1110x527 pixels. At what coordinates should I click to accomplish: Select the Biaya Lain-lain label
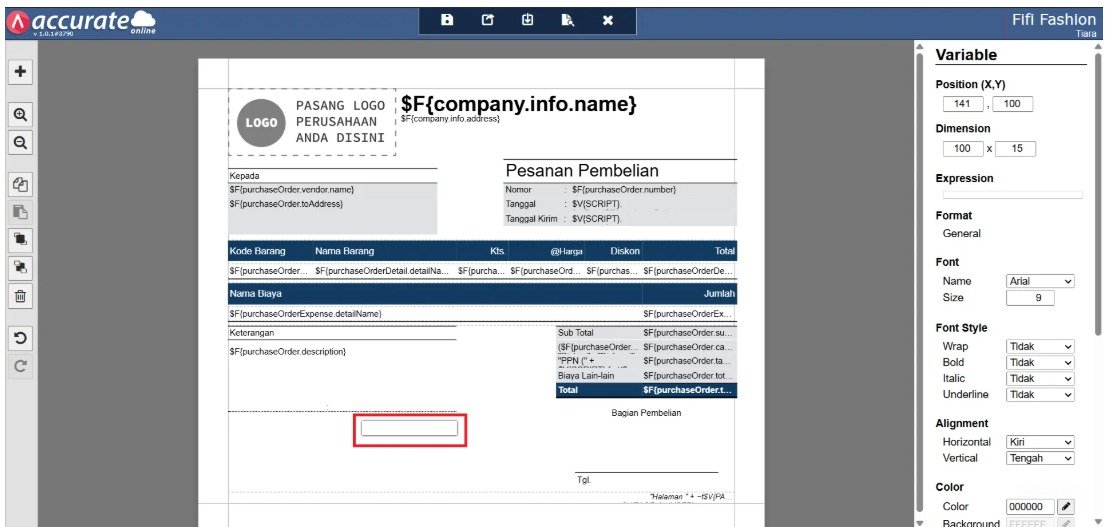586,376
